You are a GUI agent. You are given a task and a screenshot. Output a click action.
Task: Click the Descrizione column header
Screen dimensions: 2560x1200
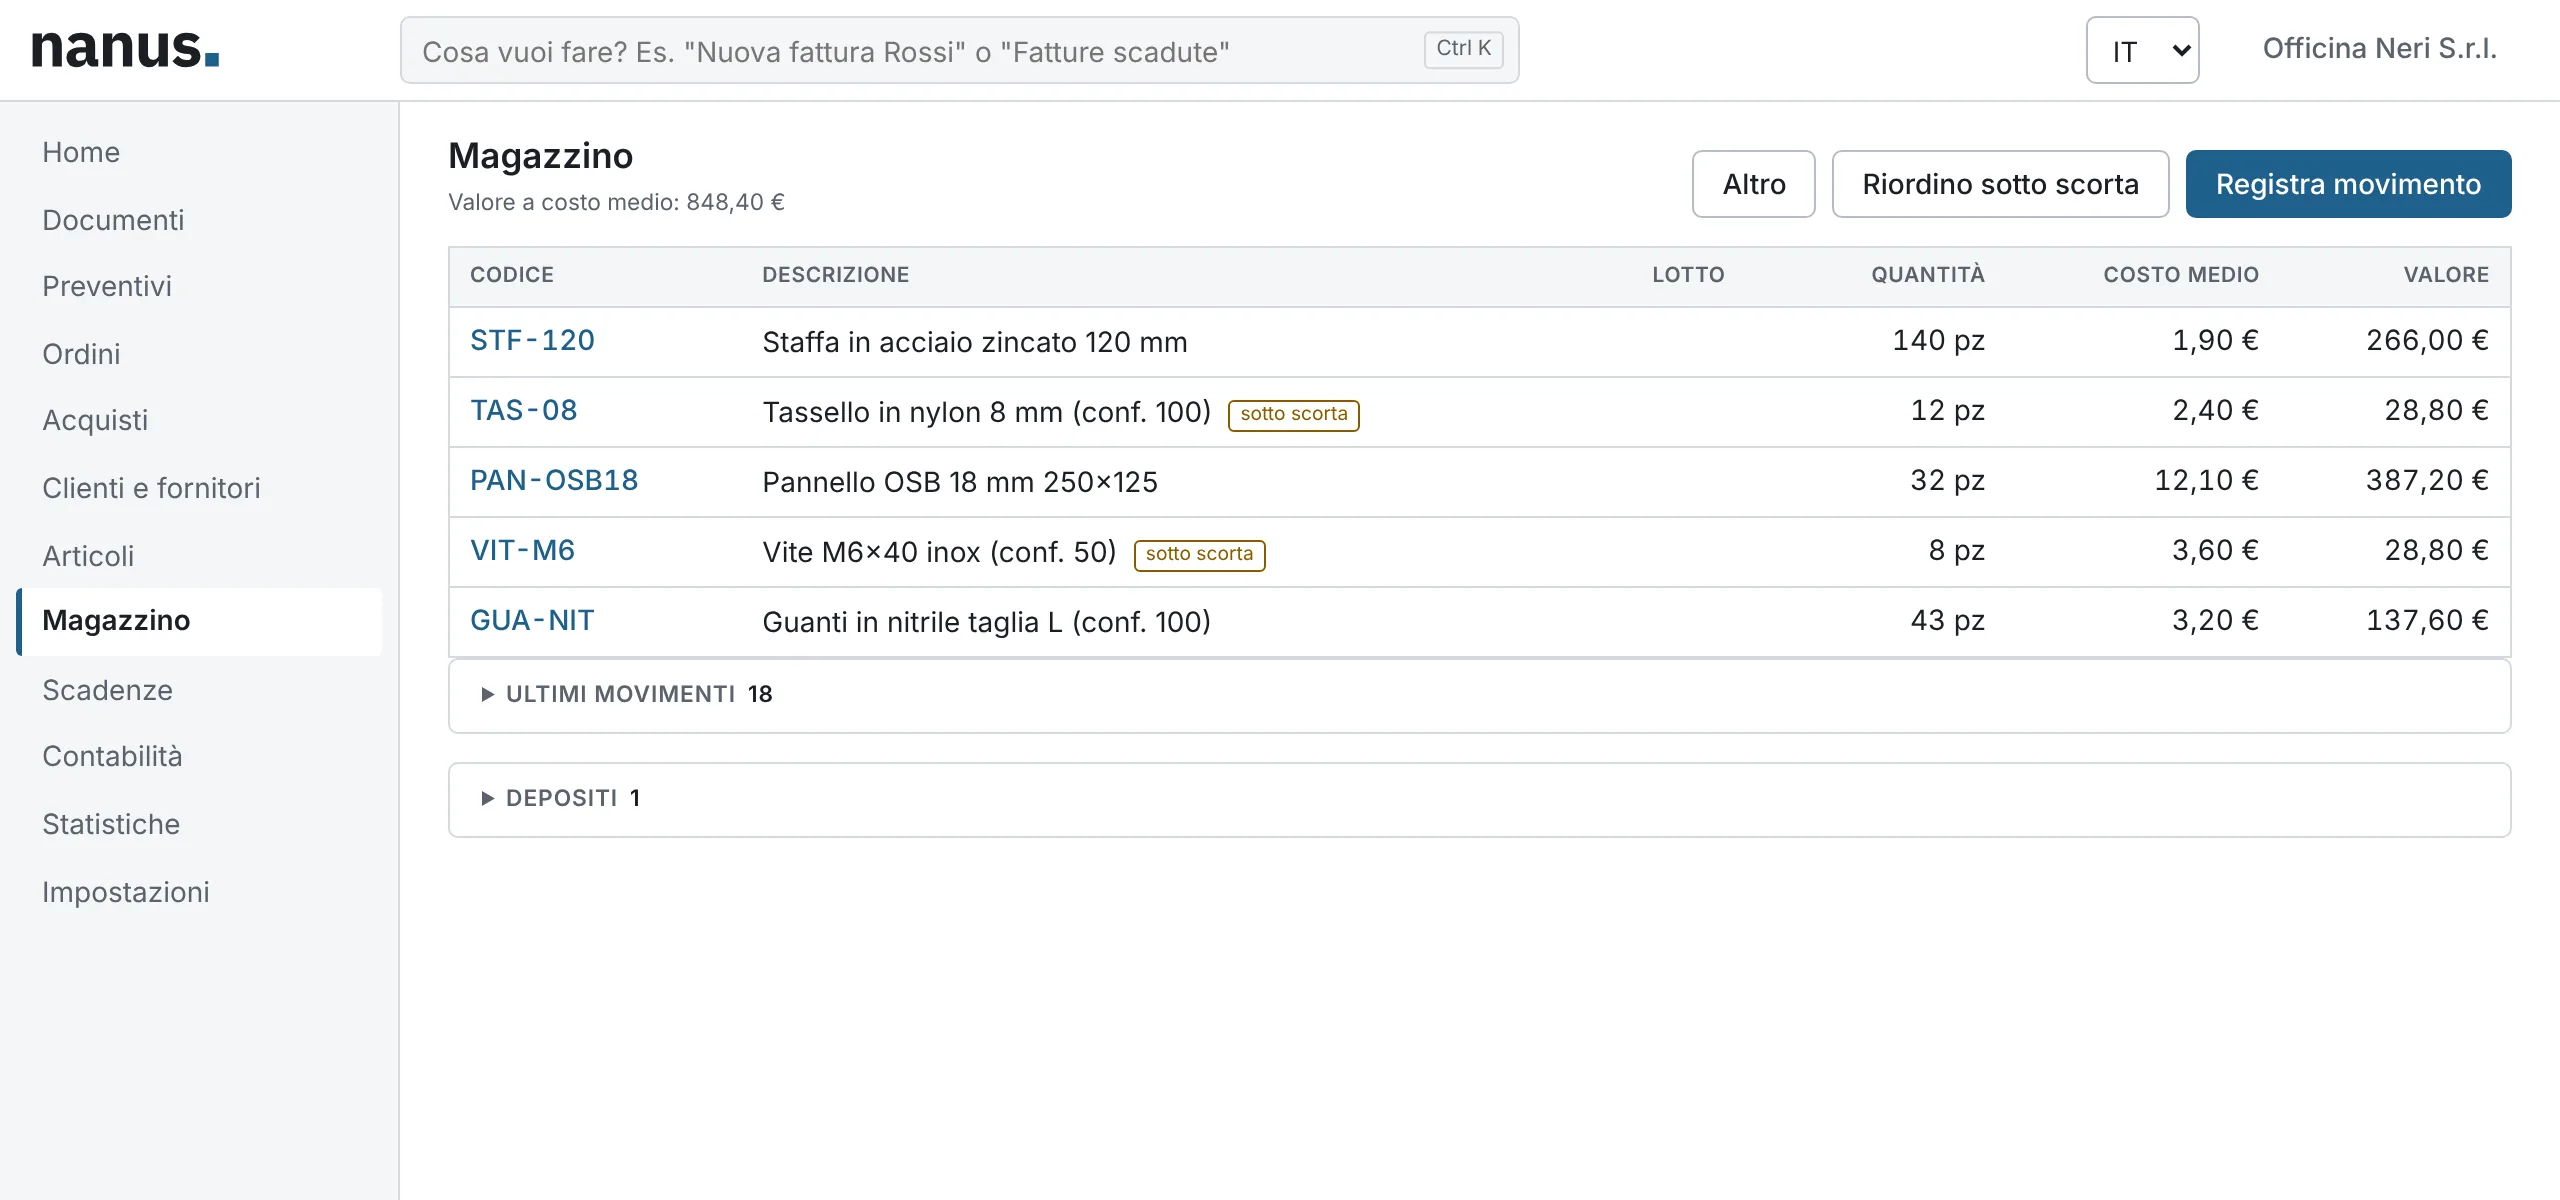click(x=836, y=275)
